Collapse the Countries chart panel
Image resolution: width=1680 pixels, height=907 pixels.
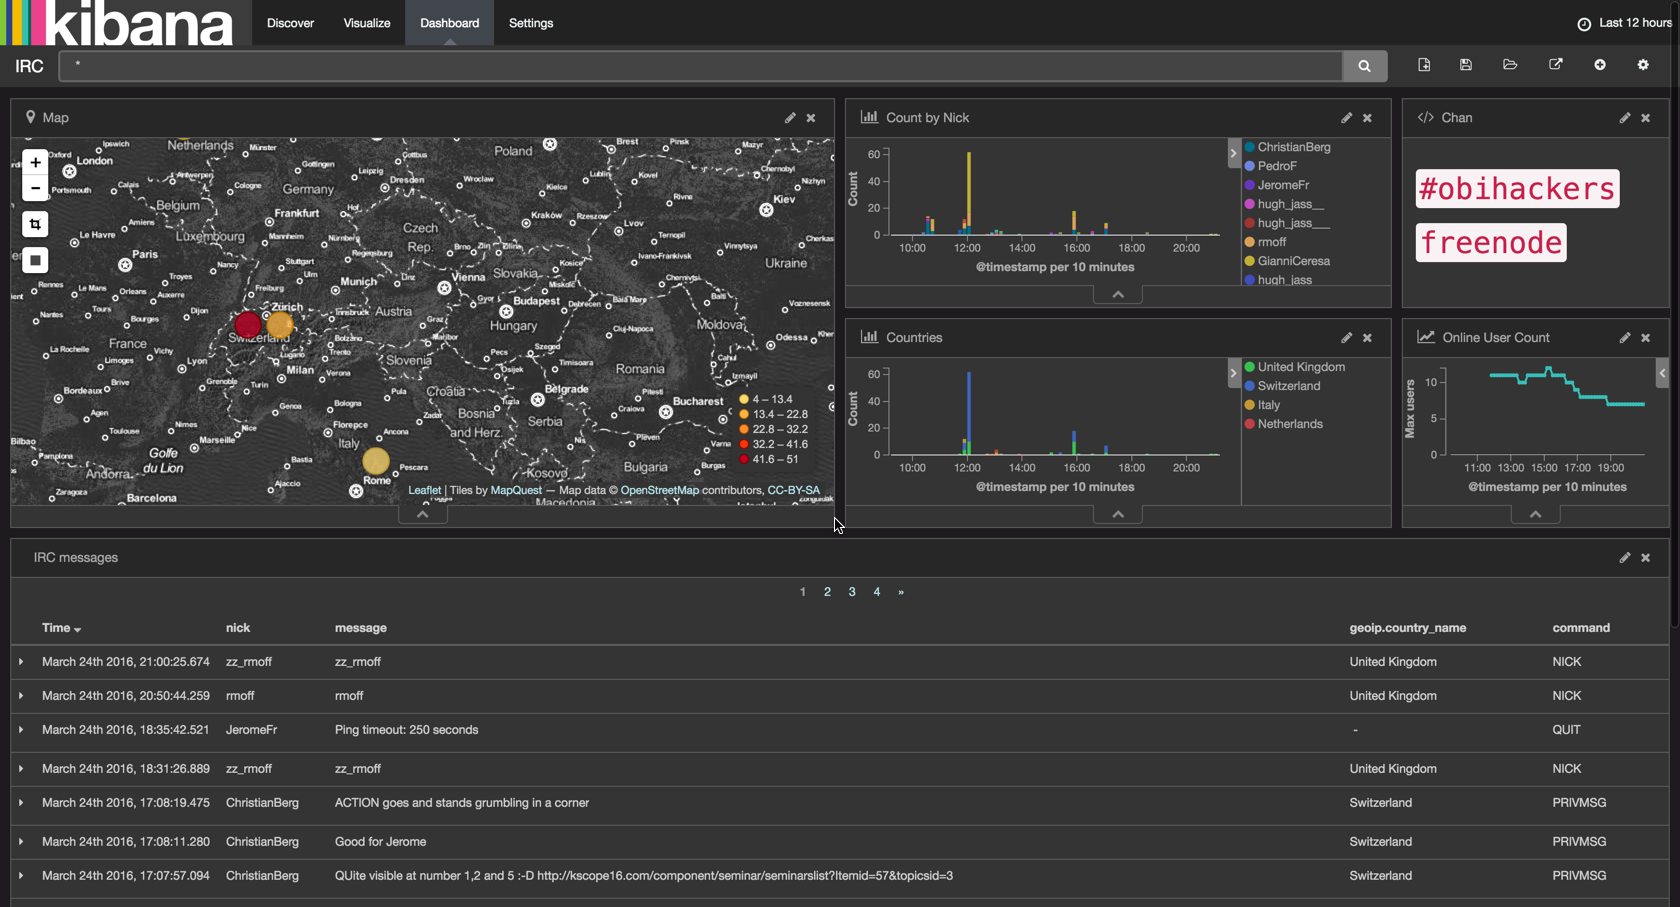[1117, 513]
